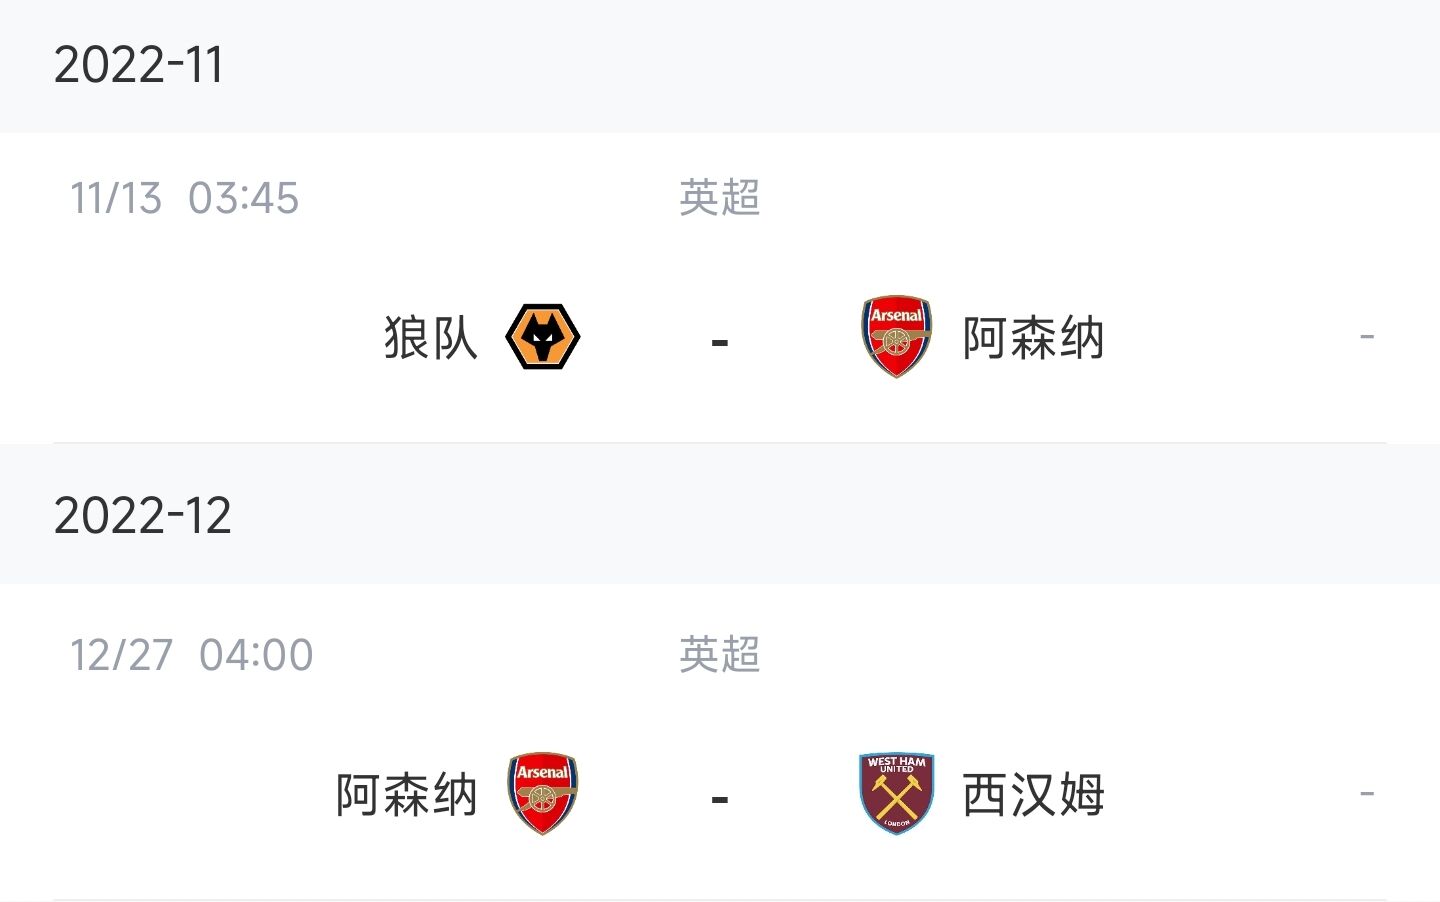Click the far-right dash in 狼队 row

click(x=1367, y=337)
